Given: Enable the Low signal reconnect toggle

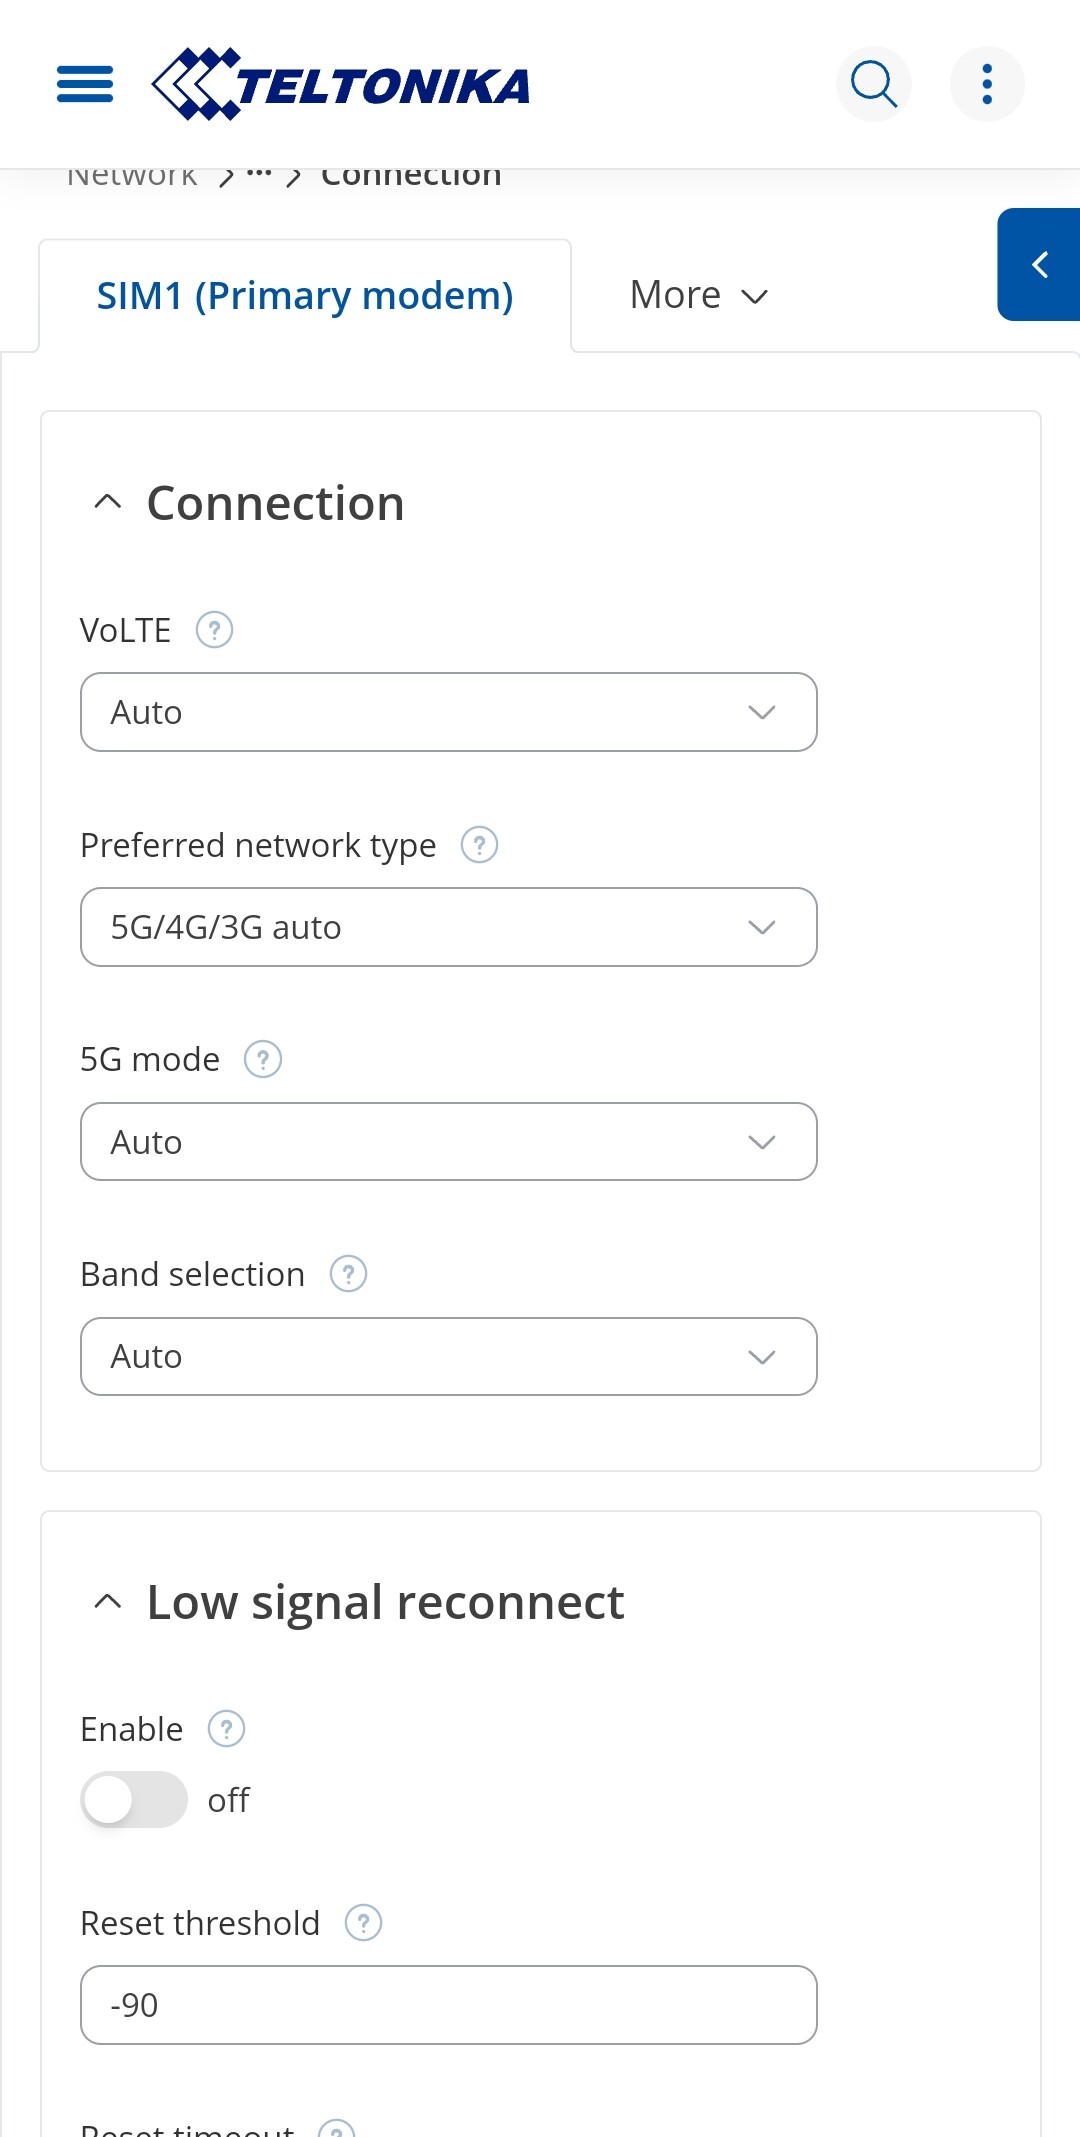Looking at the screenshot, I should pos(134,1800).
